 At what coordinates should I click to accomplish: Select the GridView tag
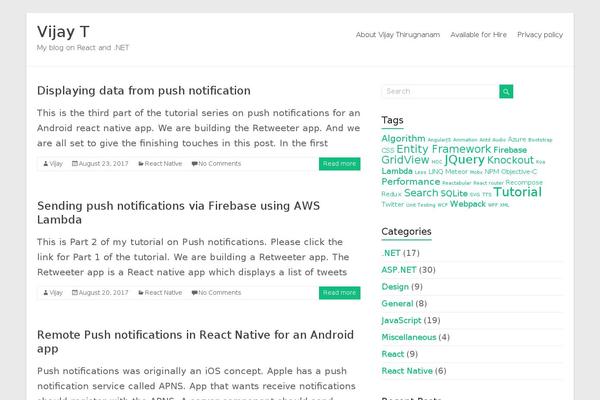405,160
